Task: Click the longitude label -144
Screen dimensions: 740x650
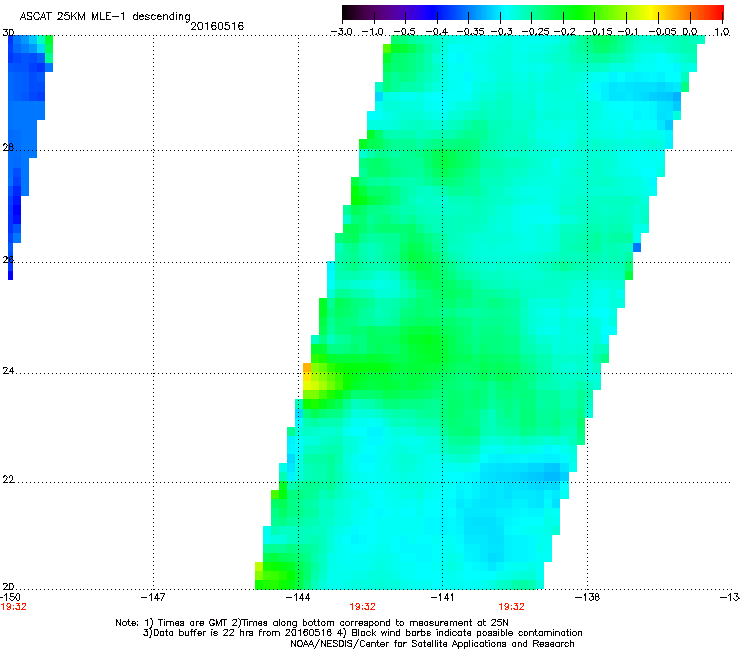Action: (298, 597)
